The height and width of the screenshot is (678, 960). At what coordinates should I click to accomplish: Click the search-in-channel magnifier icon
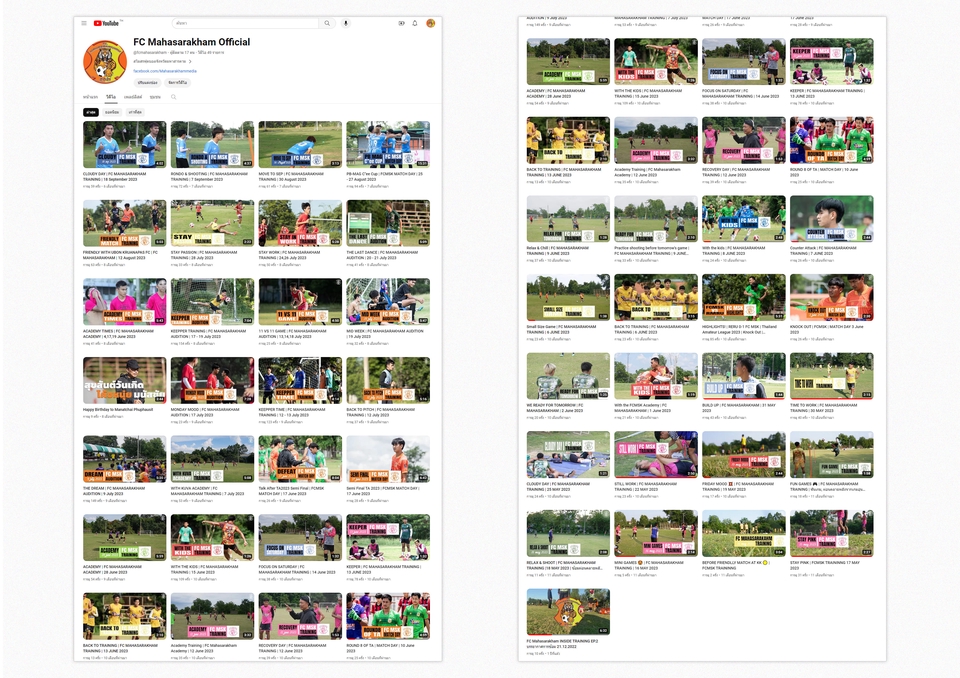click(x=173, y=97)
